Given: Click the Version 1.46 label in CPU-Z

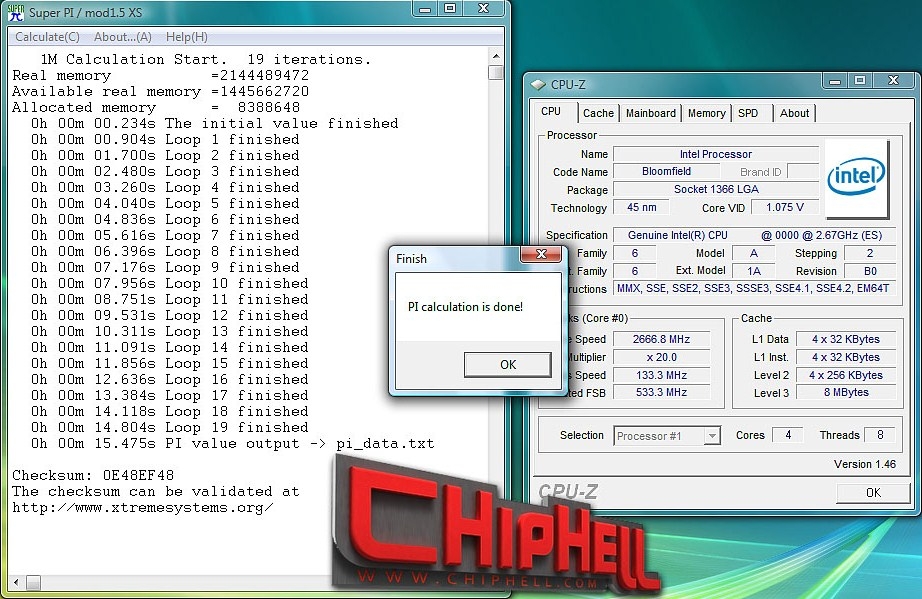Looking at the screenshot, I should click(864, 464).
